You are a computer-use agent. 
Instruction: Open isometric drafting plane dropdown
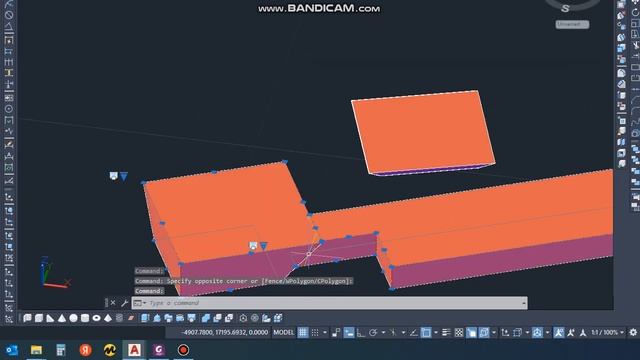pos(403,333)
